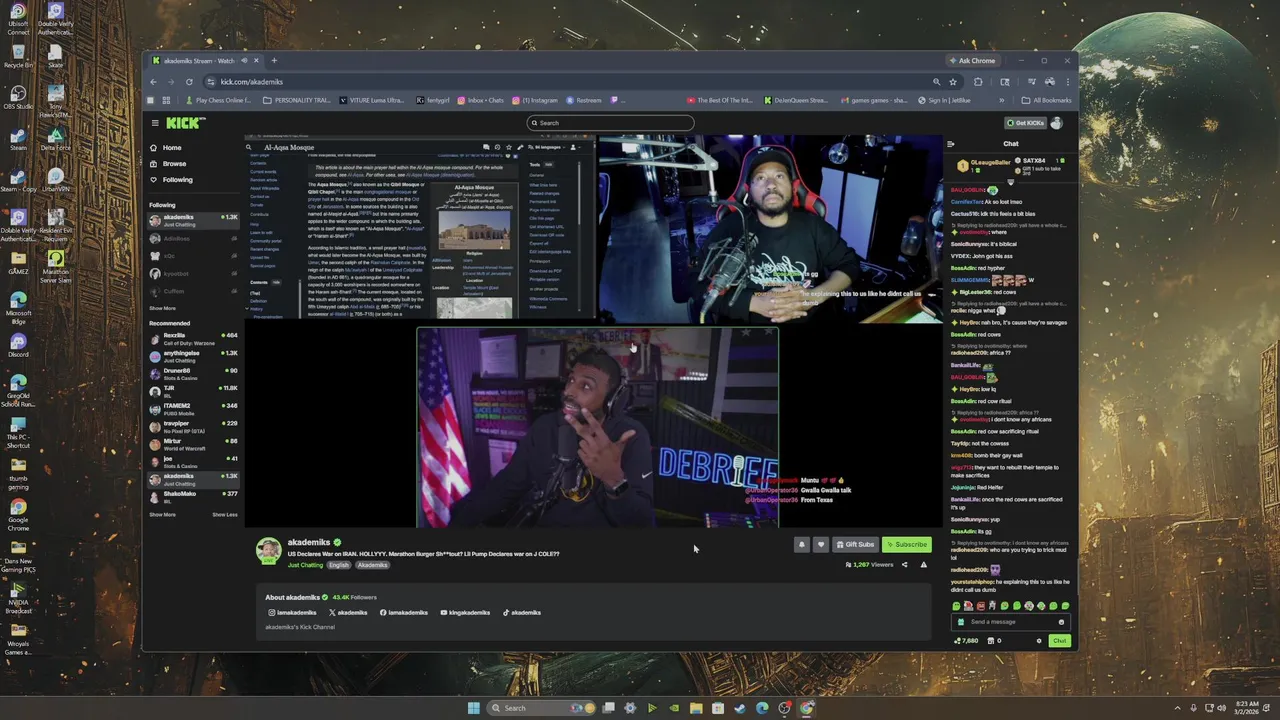Click the Get KICKs button
The height and width of the screenshot is (720, 1280).
click(x=1025, y=123)
